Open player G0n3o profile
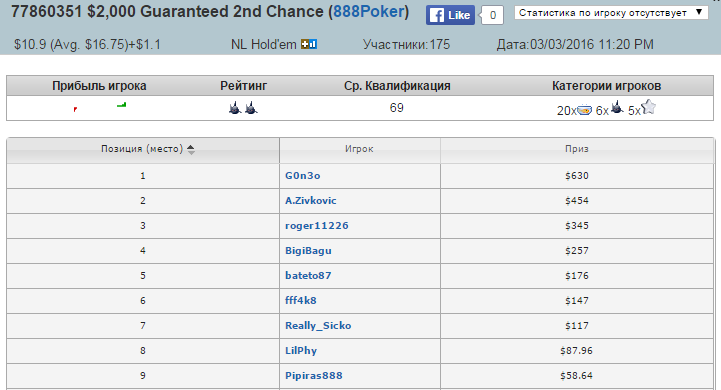721x390 pixels. (303, 176)
